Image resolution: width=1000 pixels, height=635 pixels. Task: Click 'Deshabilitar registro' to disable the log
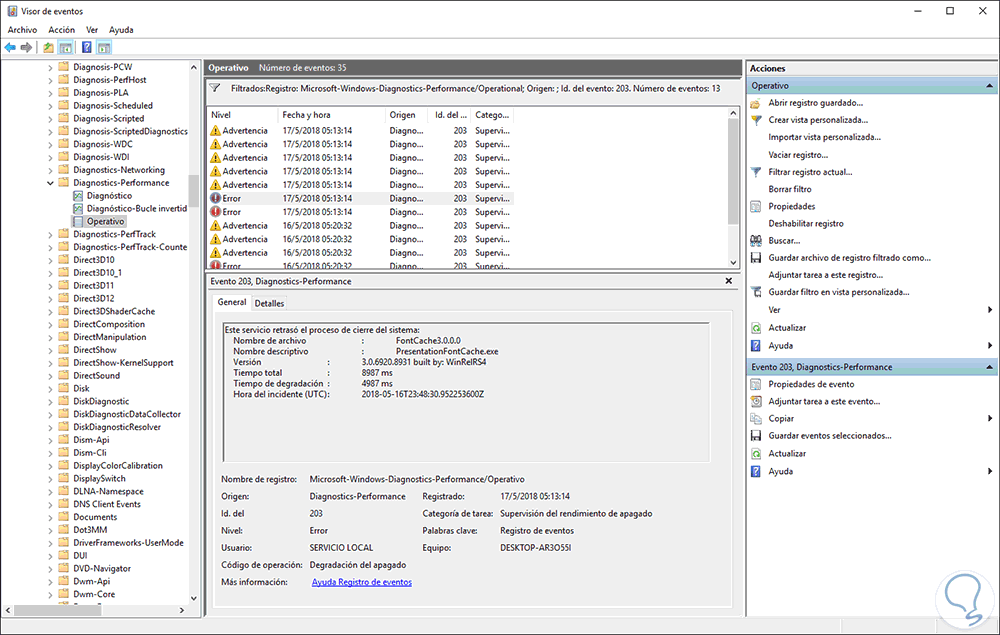pyautogui.click(x=805, y=224)
